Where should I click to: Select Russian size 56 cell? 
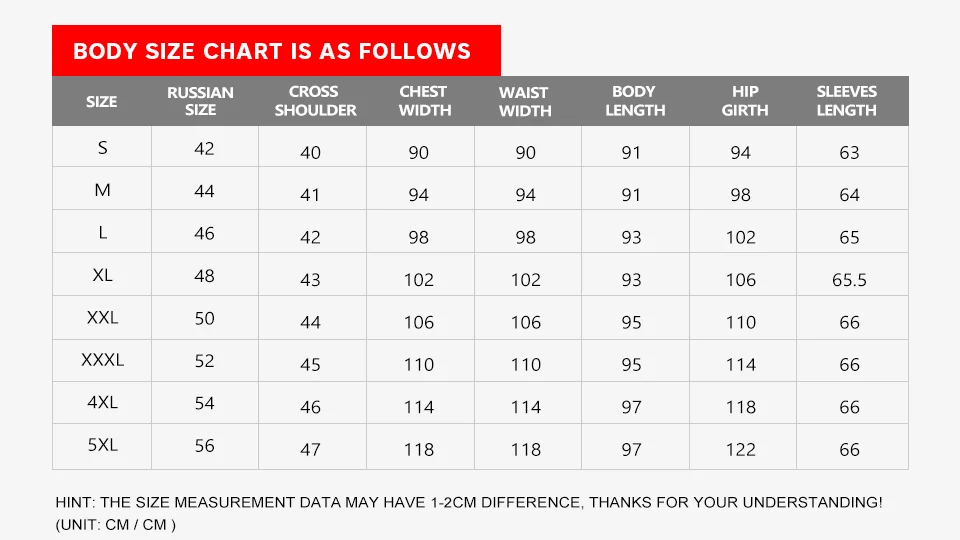tap(204, 445)
